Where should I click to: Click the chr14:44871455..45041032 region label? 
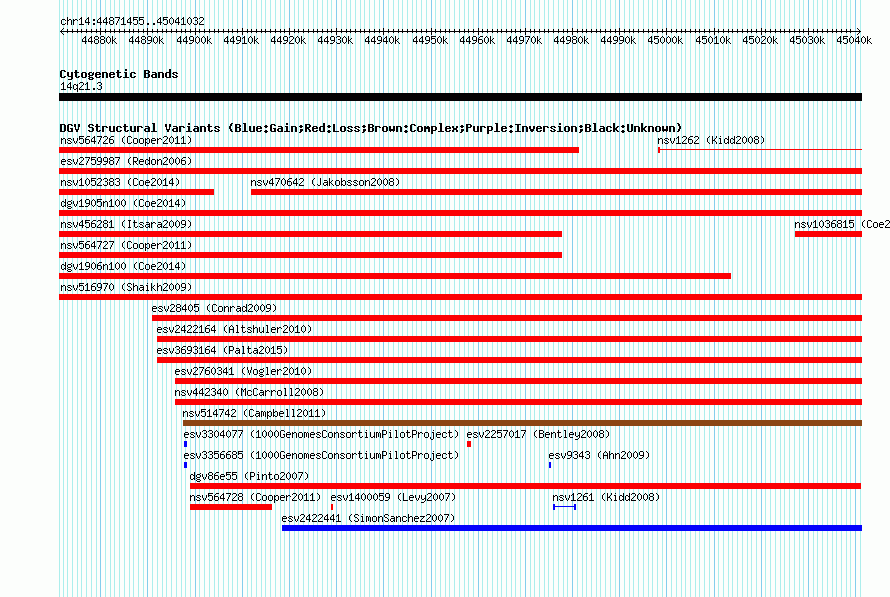[132, 21]
